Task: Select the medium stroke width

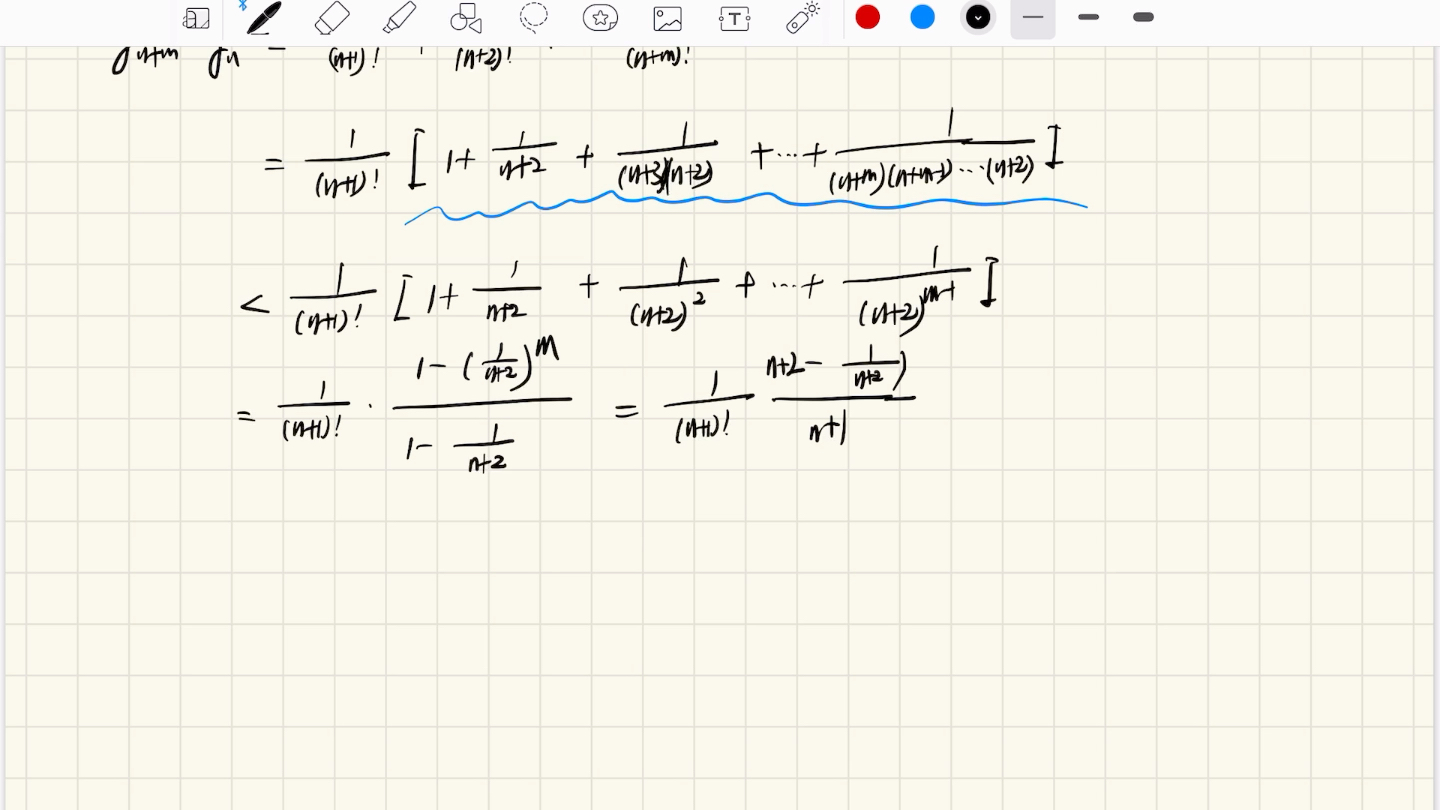Action: click(x=1089, y=17)
